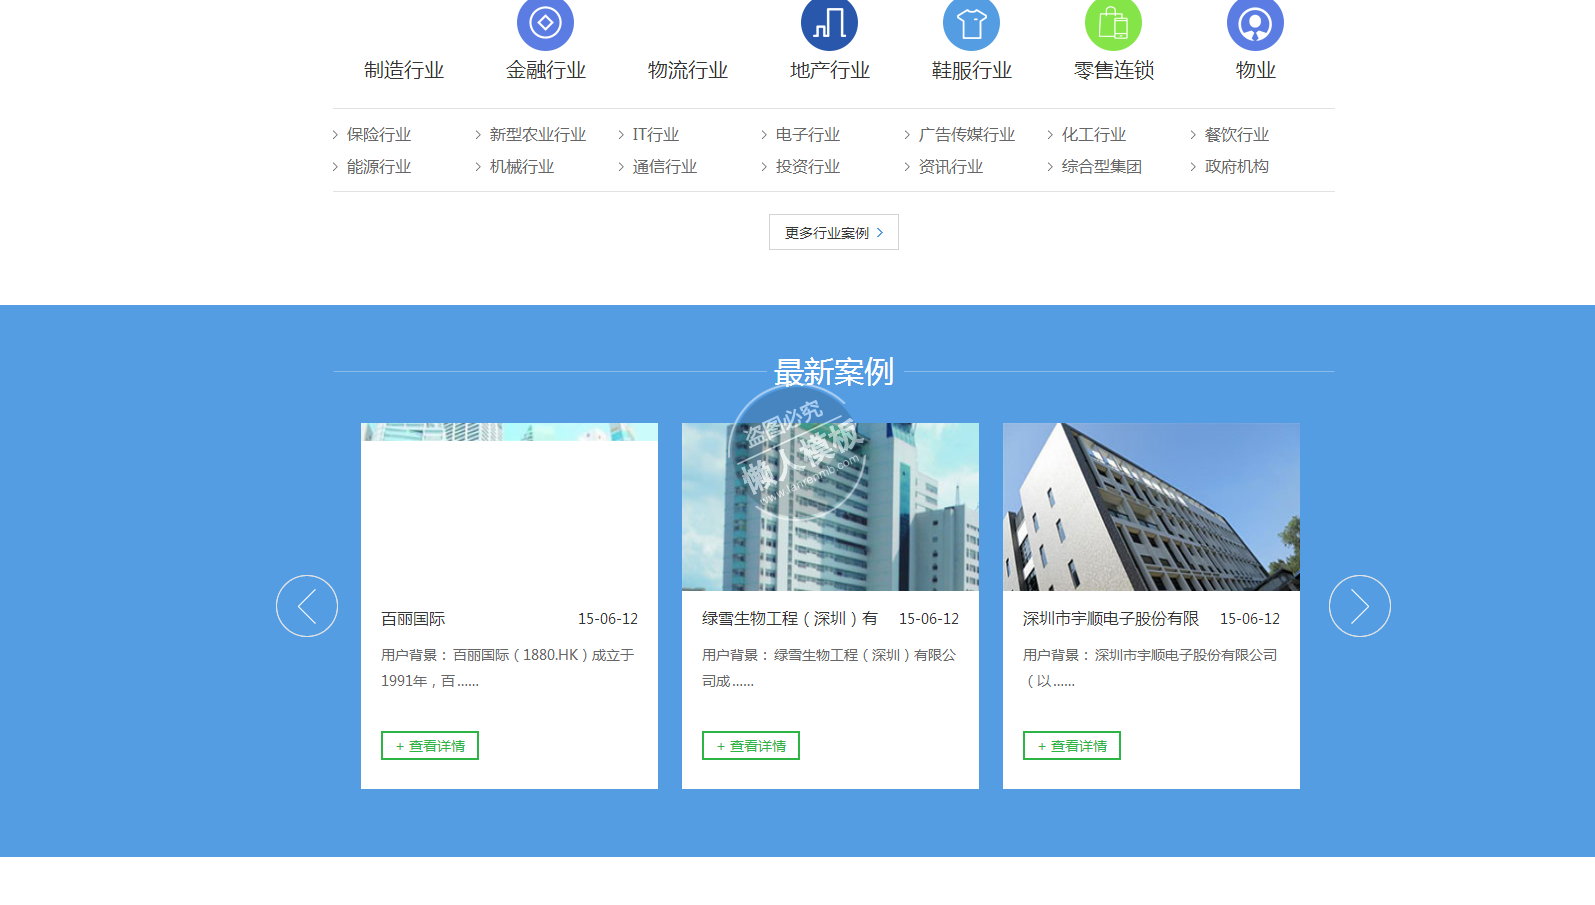
Task: Expand 更多行业案例 button
Action: (x=833, y=232)
